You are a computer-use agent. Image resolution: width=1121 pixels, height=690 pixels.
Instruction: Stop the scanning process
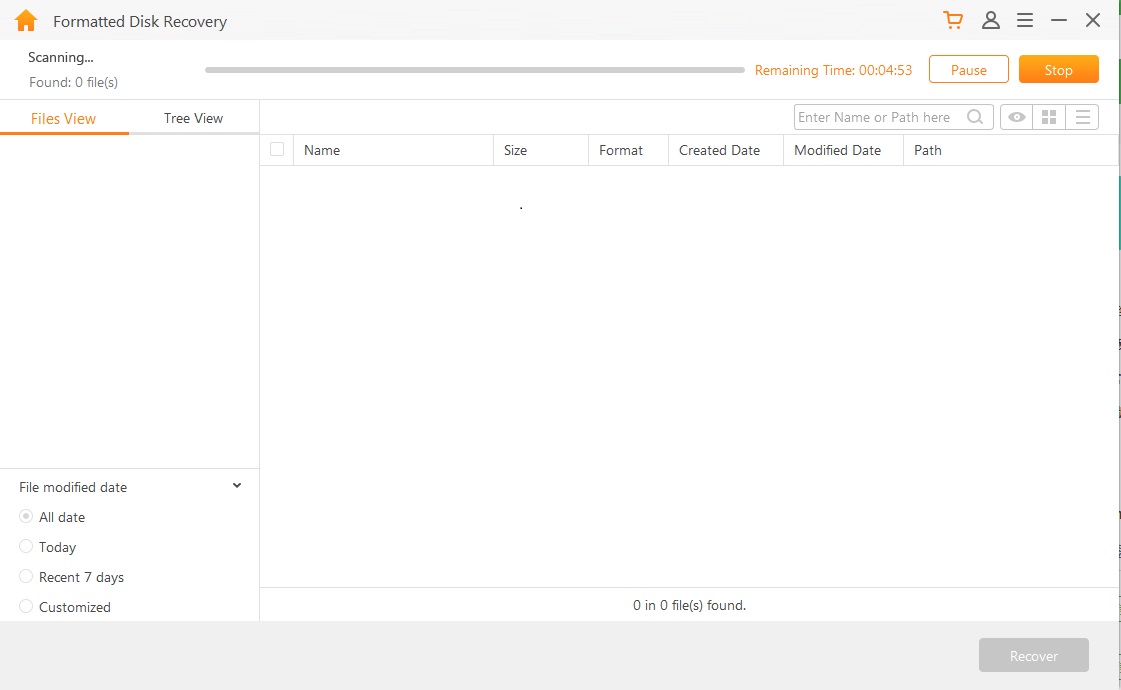(x=1058, y=70)
